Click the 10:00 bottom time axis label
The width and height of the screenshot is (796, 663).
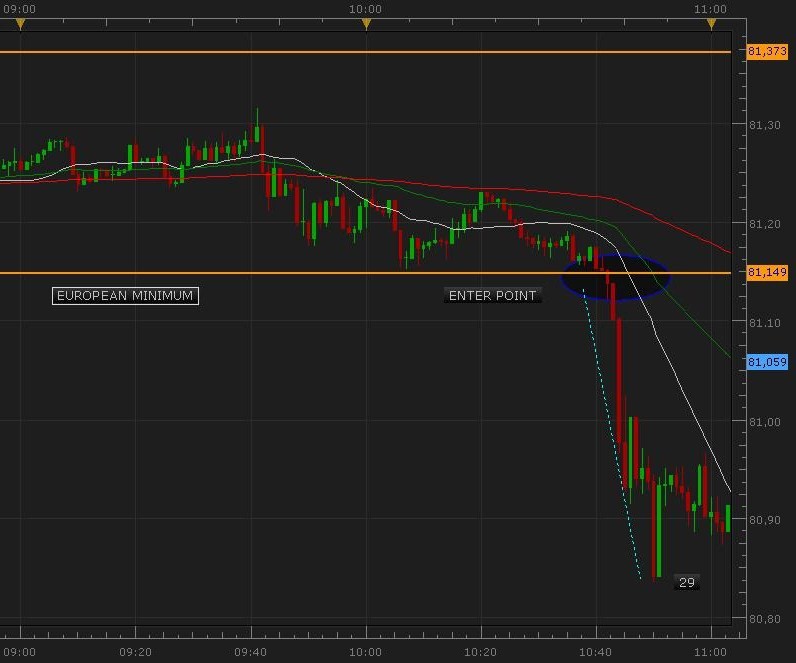point(366,652)
